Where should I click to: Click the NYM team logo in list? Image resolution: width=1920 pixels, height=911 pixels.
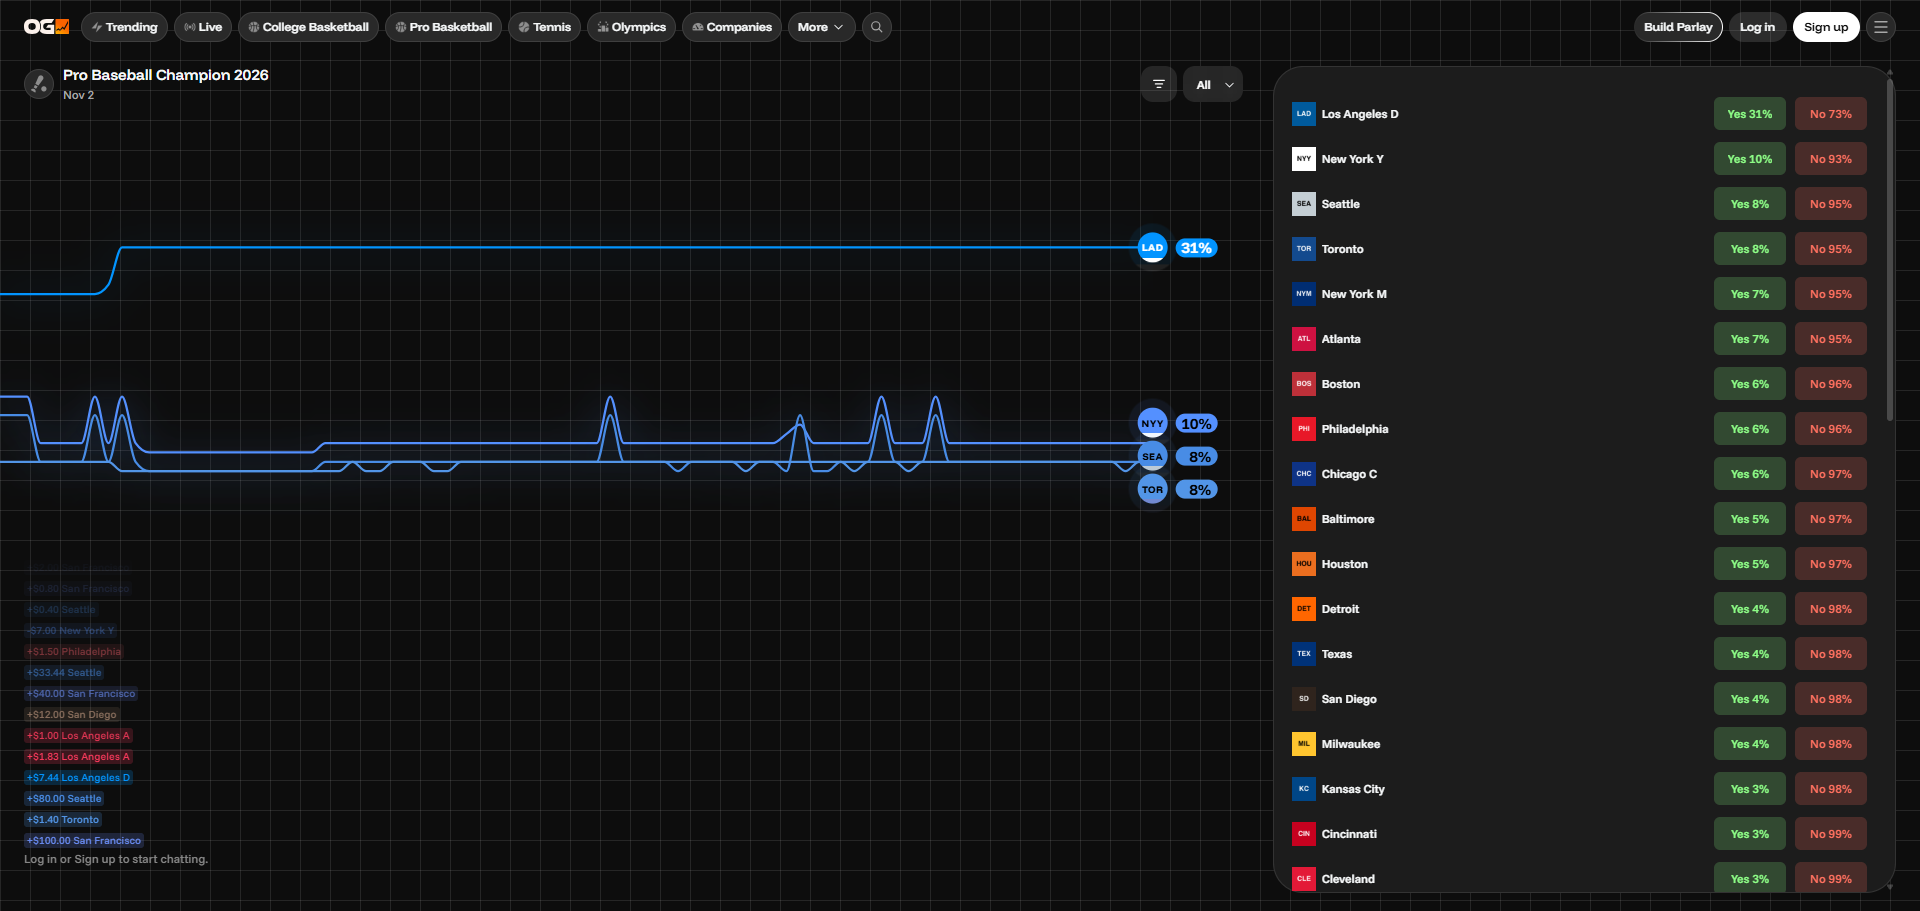tap(1304, 294)
